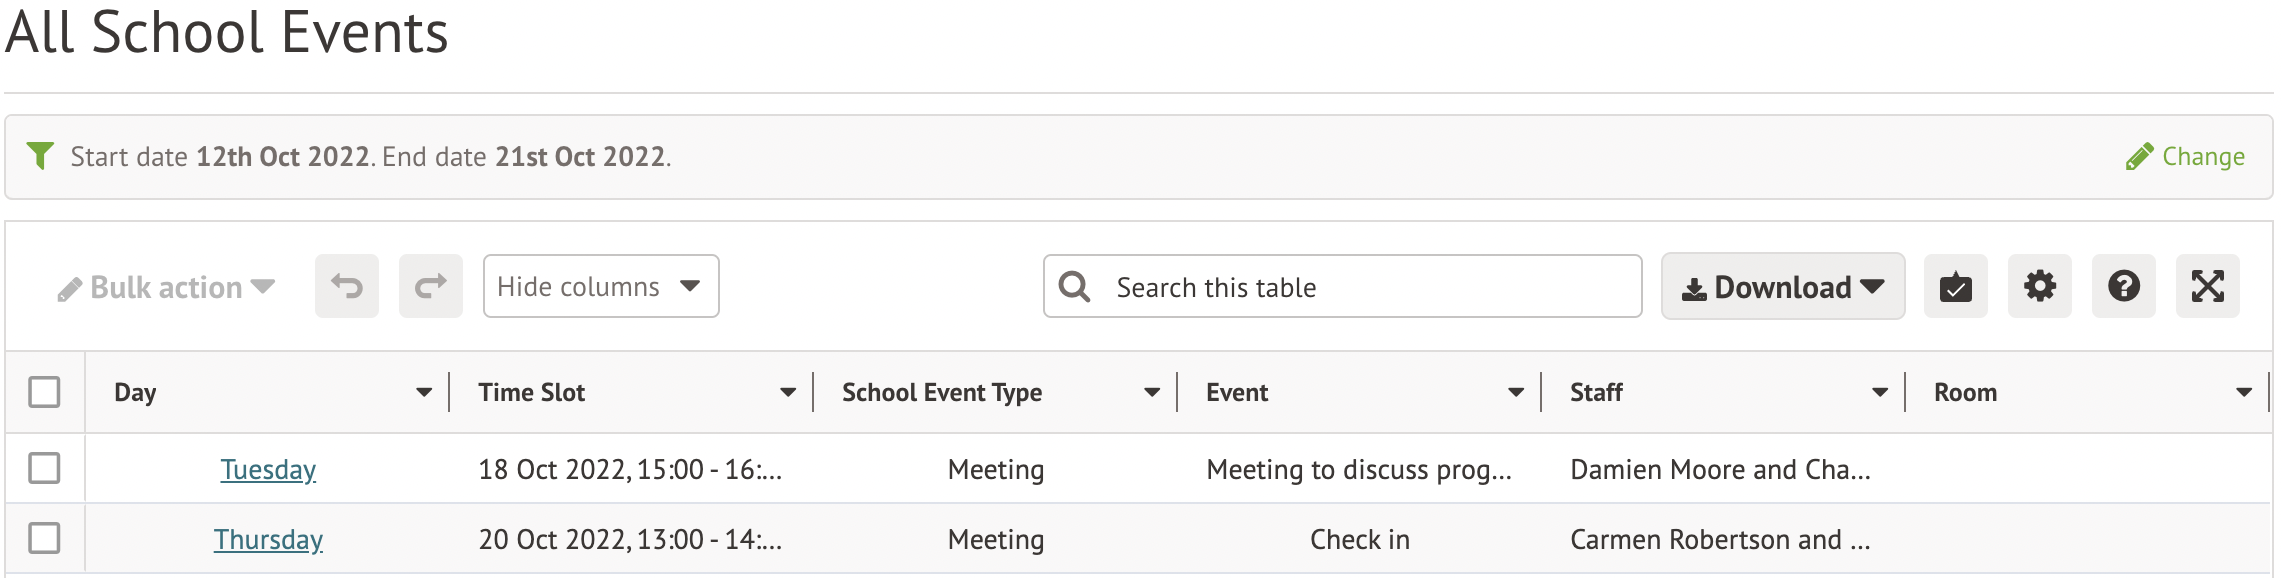Open the Time Slot column menu arrow
This screenshot has height=578, width=2282.
click(x=788, y=393)
